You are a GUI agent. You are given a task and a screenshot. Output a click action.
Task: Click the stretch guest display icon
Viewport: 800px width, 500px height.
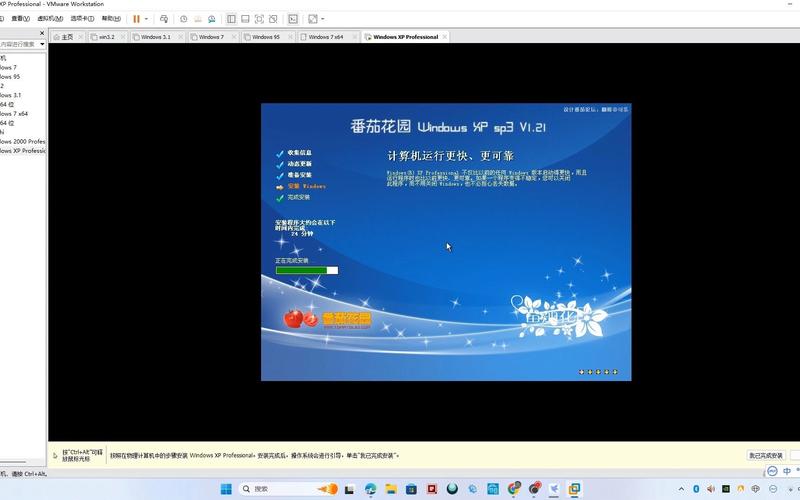[x=313, y=19]
